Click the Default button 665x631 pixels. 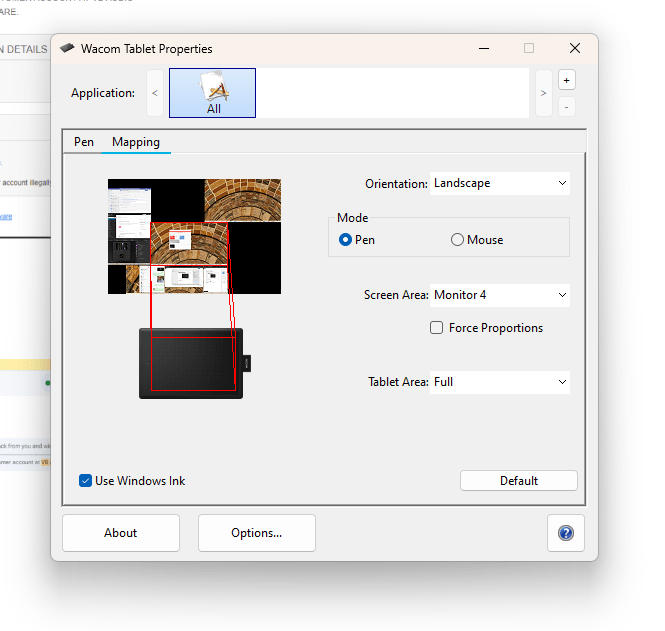[519, 480]
